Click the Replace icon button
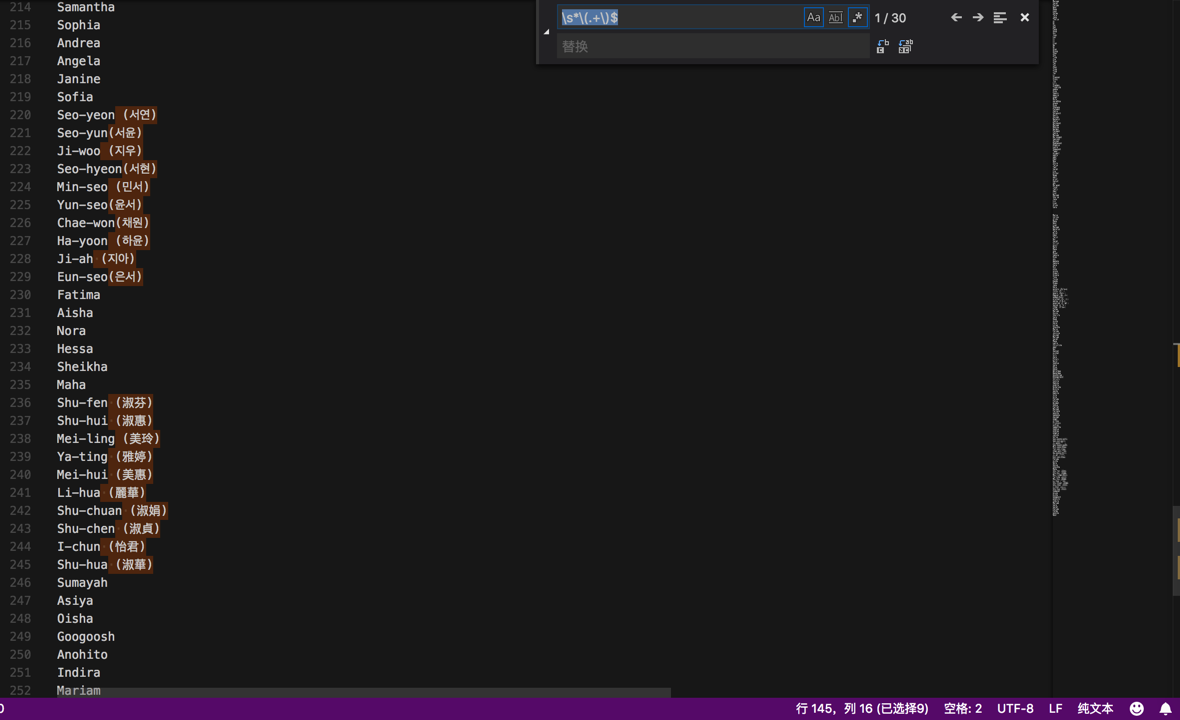The height and width of the screenshot is (720, 1180). click(883, 47)
